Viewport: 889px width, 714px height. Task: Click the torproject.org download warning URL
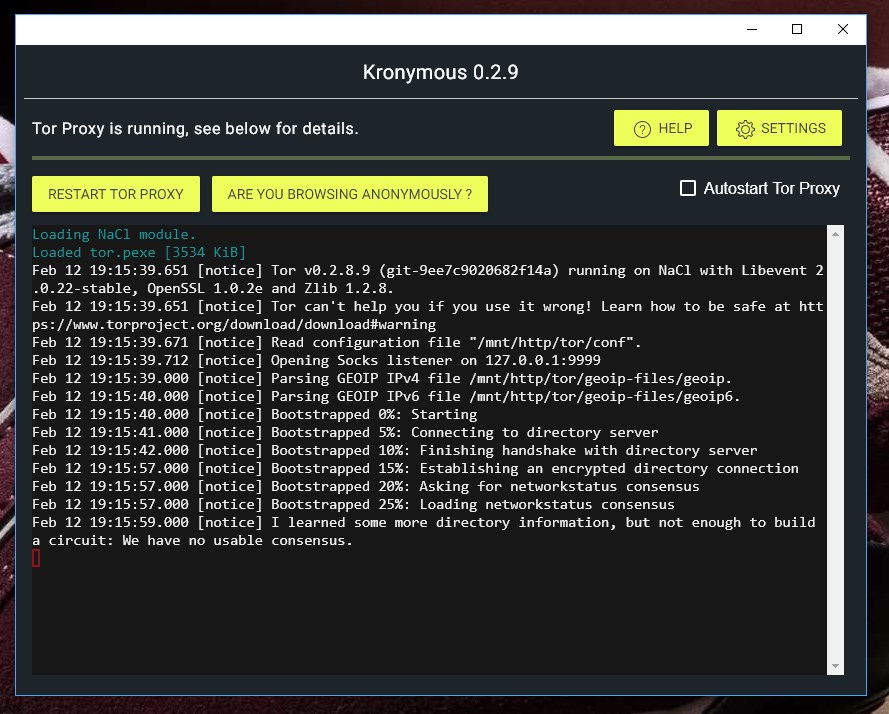pyautogui.click(x=234, y=324)
